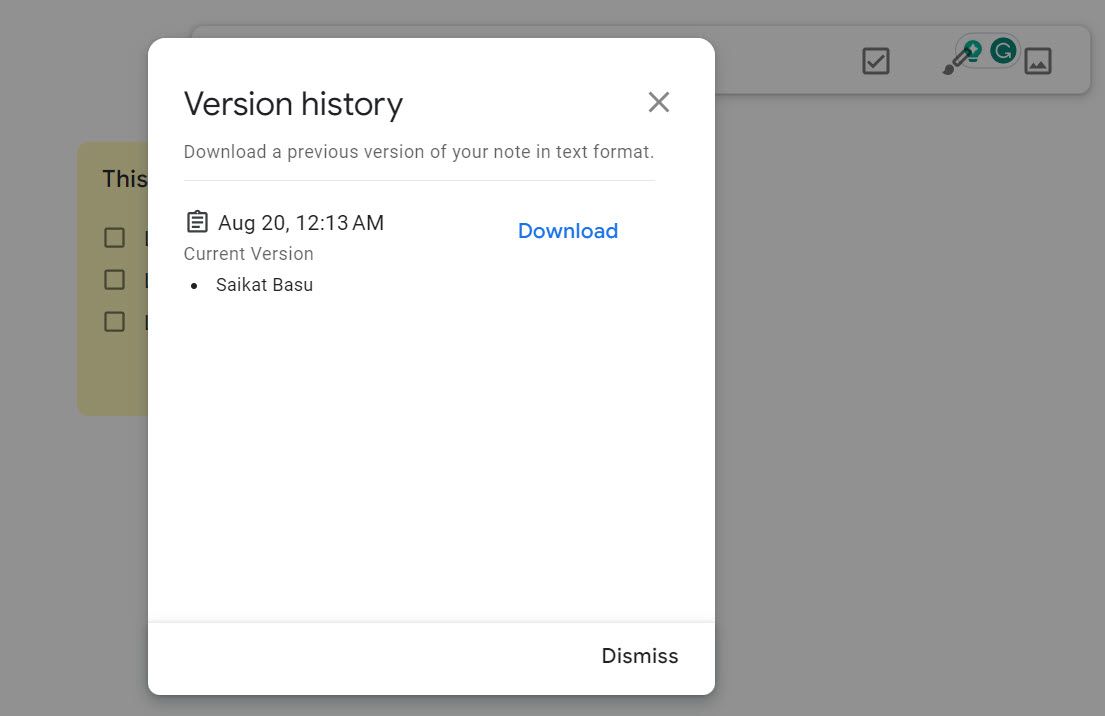Viewport: 1105px width, 716px height.
Task: Click contributor name Saikat Basu
Action: point(264,284)
